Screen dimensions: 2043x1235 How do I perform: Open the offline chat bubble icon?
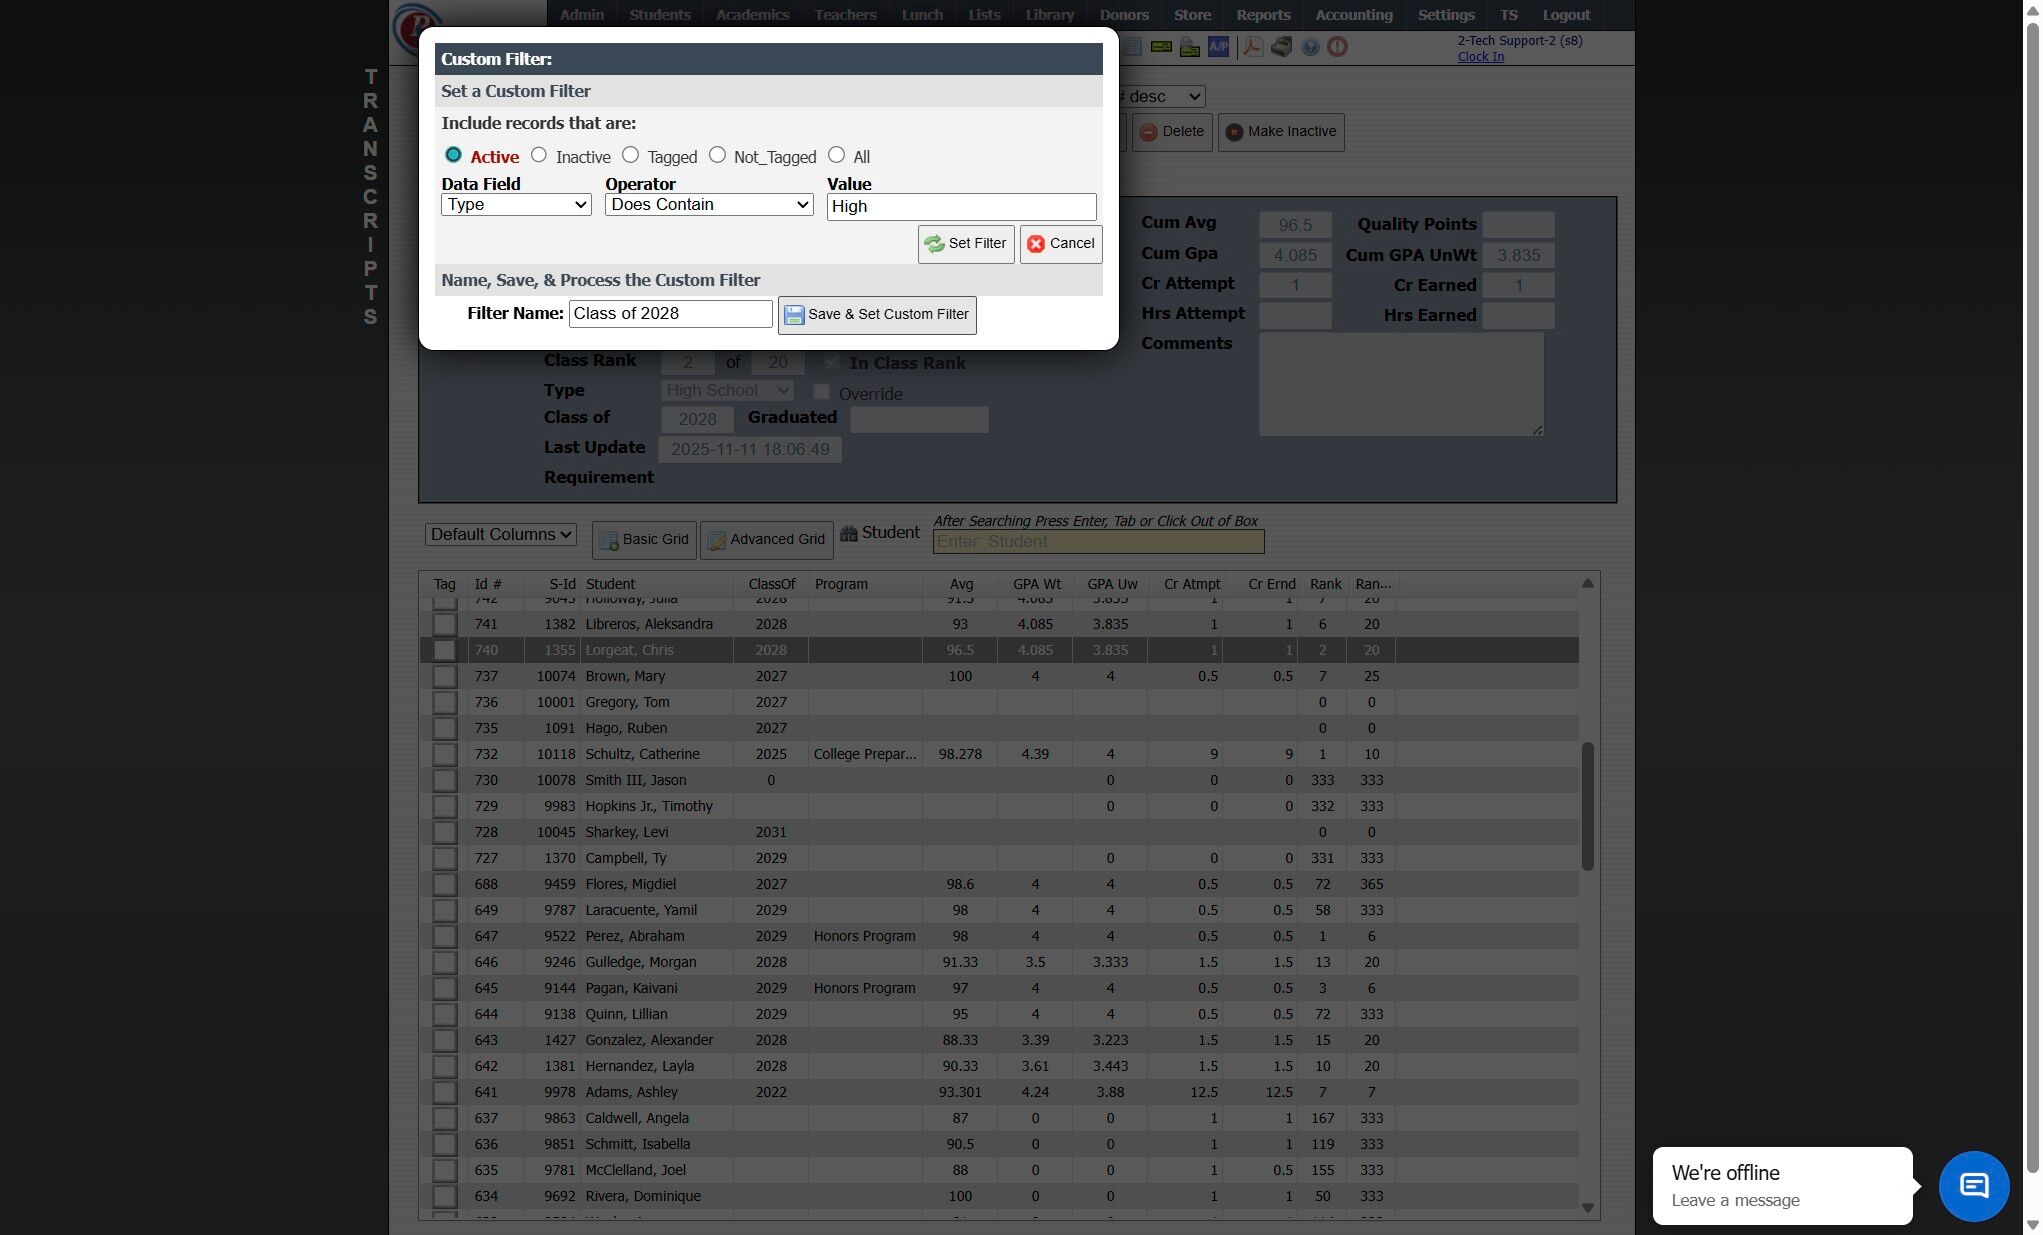(1973, 1186)
